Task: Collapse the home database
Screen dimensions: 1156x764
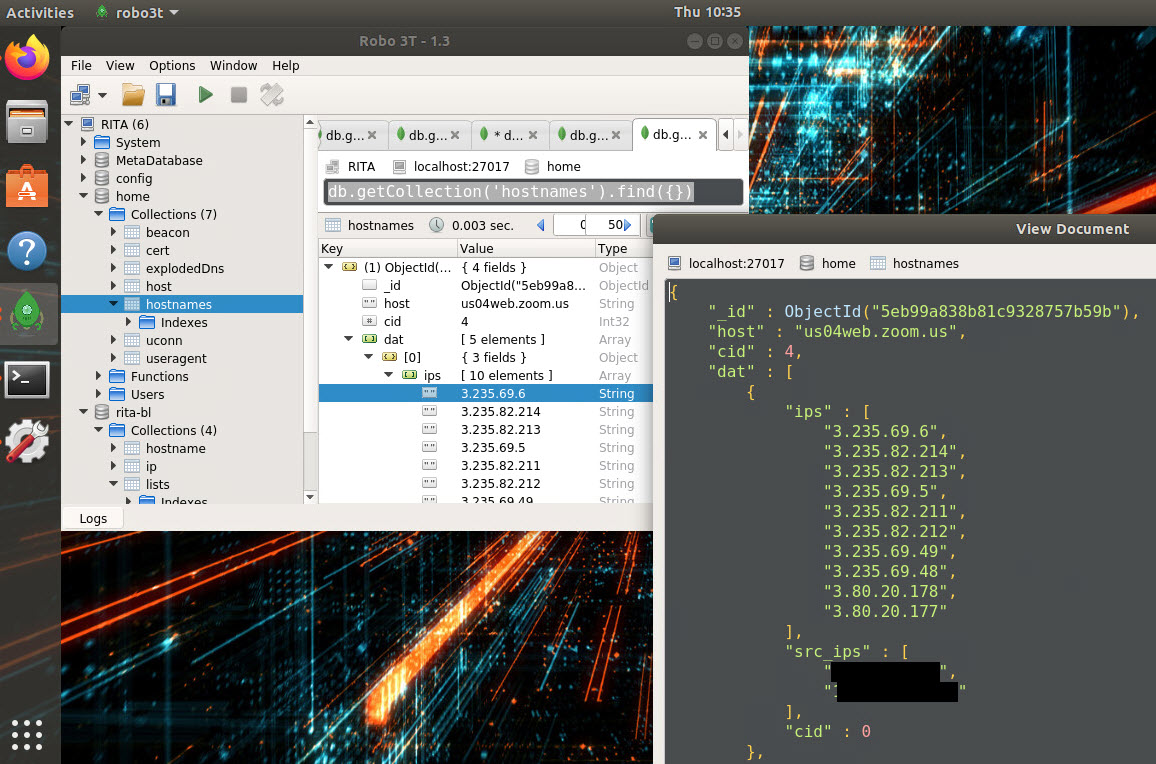Action: pyautogui.click(x=83, y=196)
